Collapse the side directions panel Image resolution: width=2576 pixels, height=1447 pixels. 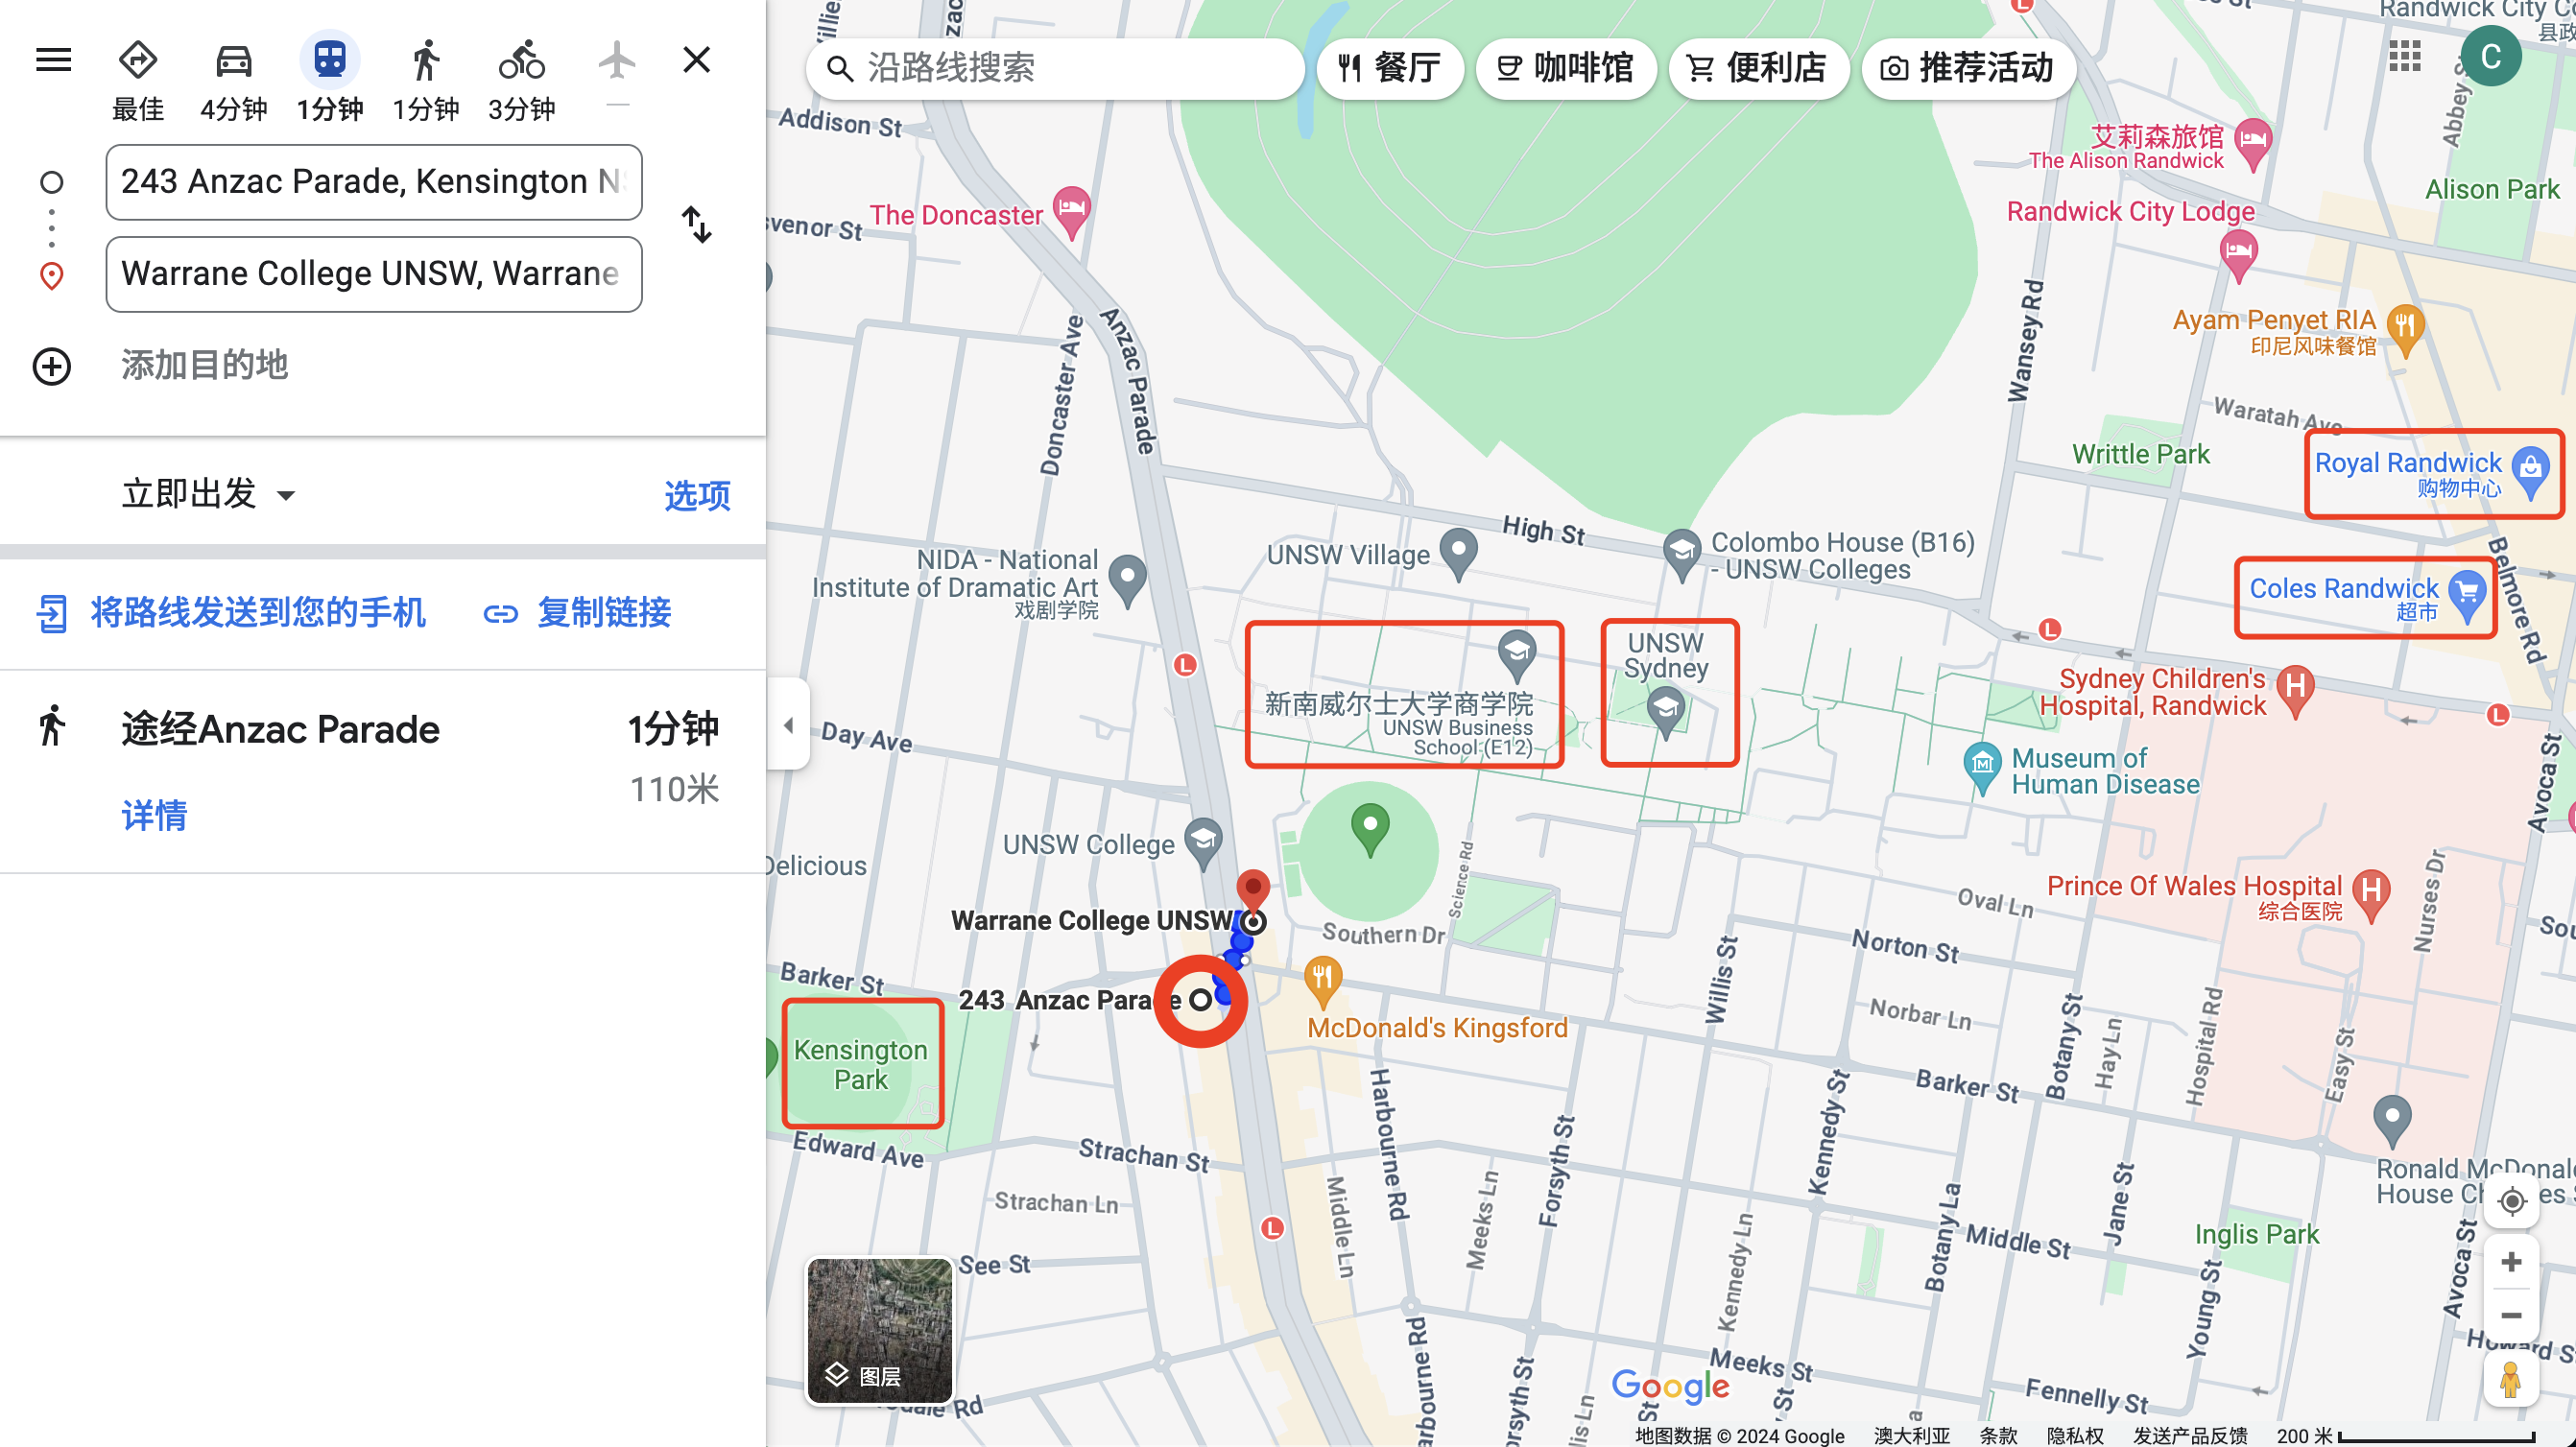[x=788, y=725]
